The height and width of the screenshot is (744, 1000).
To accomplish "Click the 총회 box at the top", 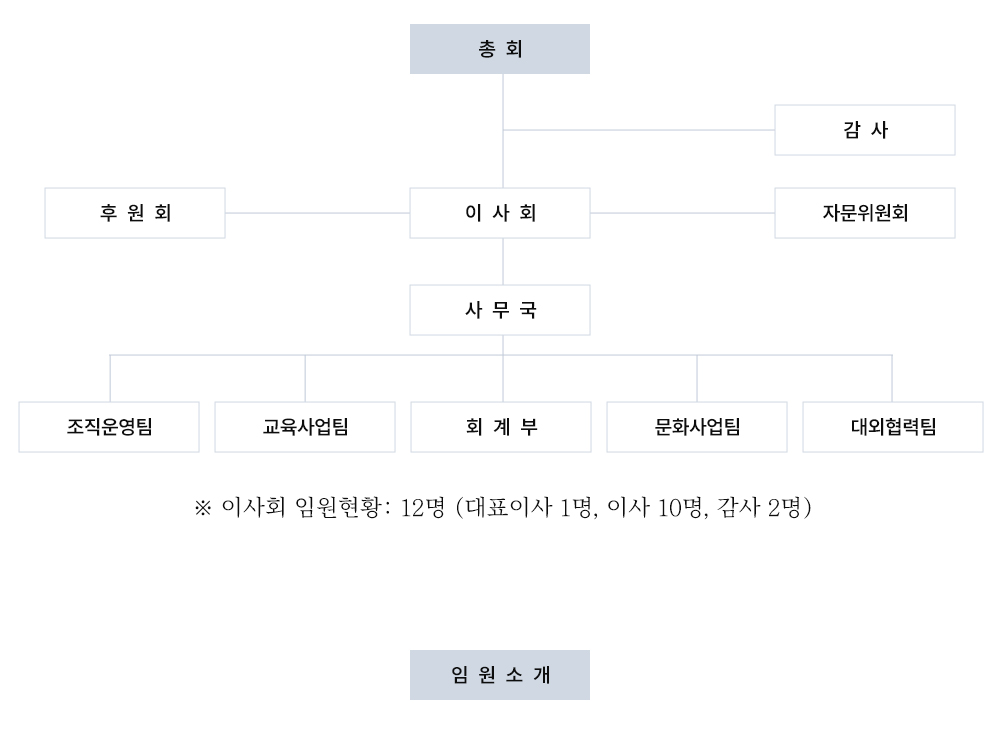I will (x=499, y=49).
